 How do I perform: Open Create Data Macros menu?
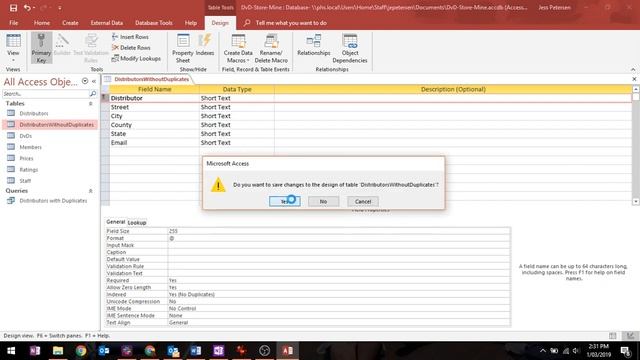(x=238, y=48)
